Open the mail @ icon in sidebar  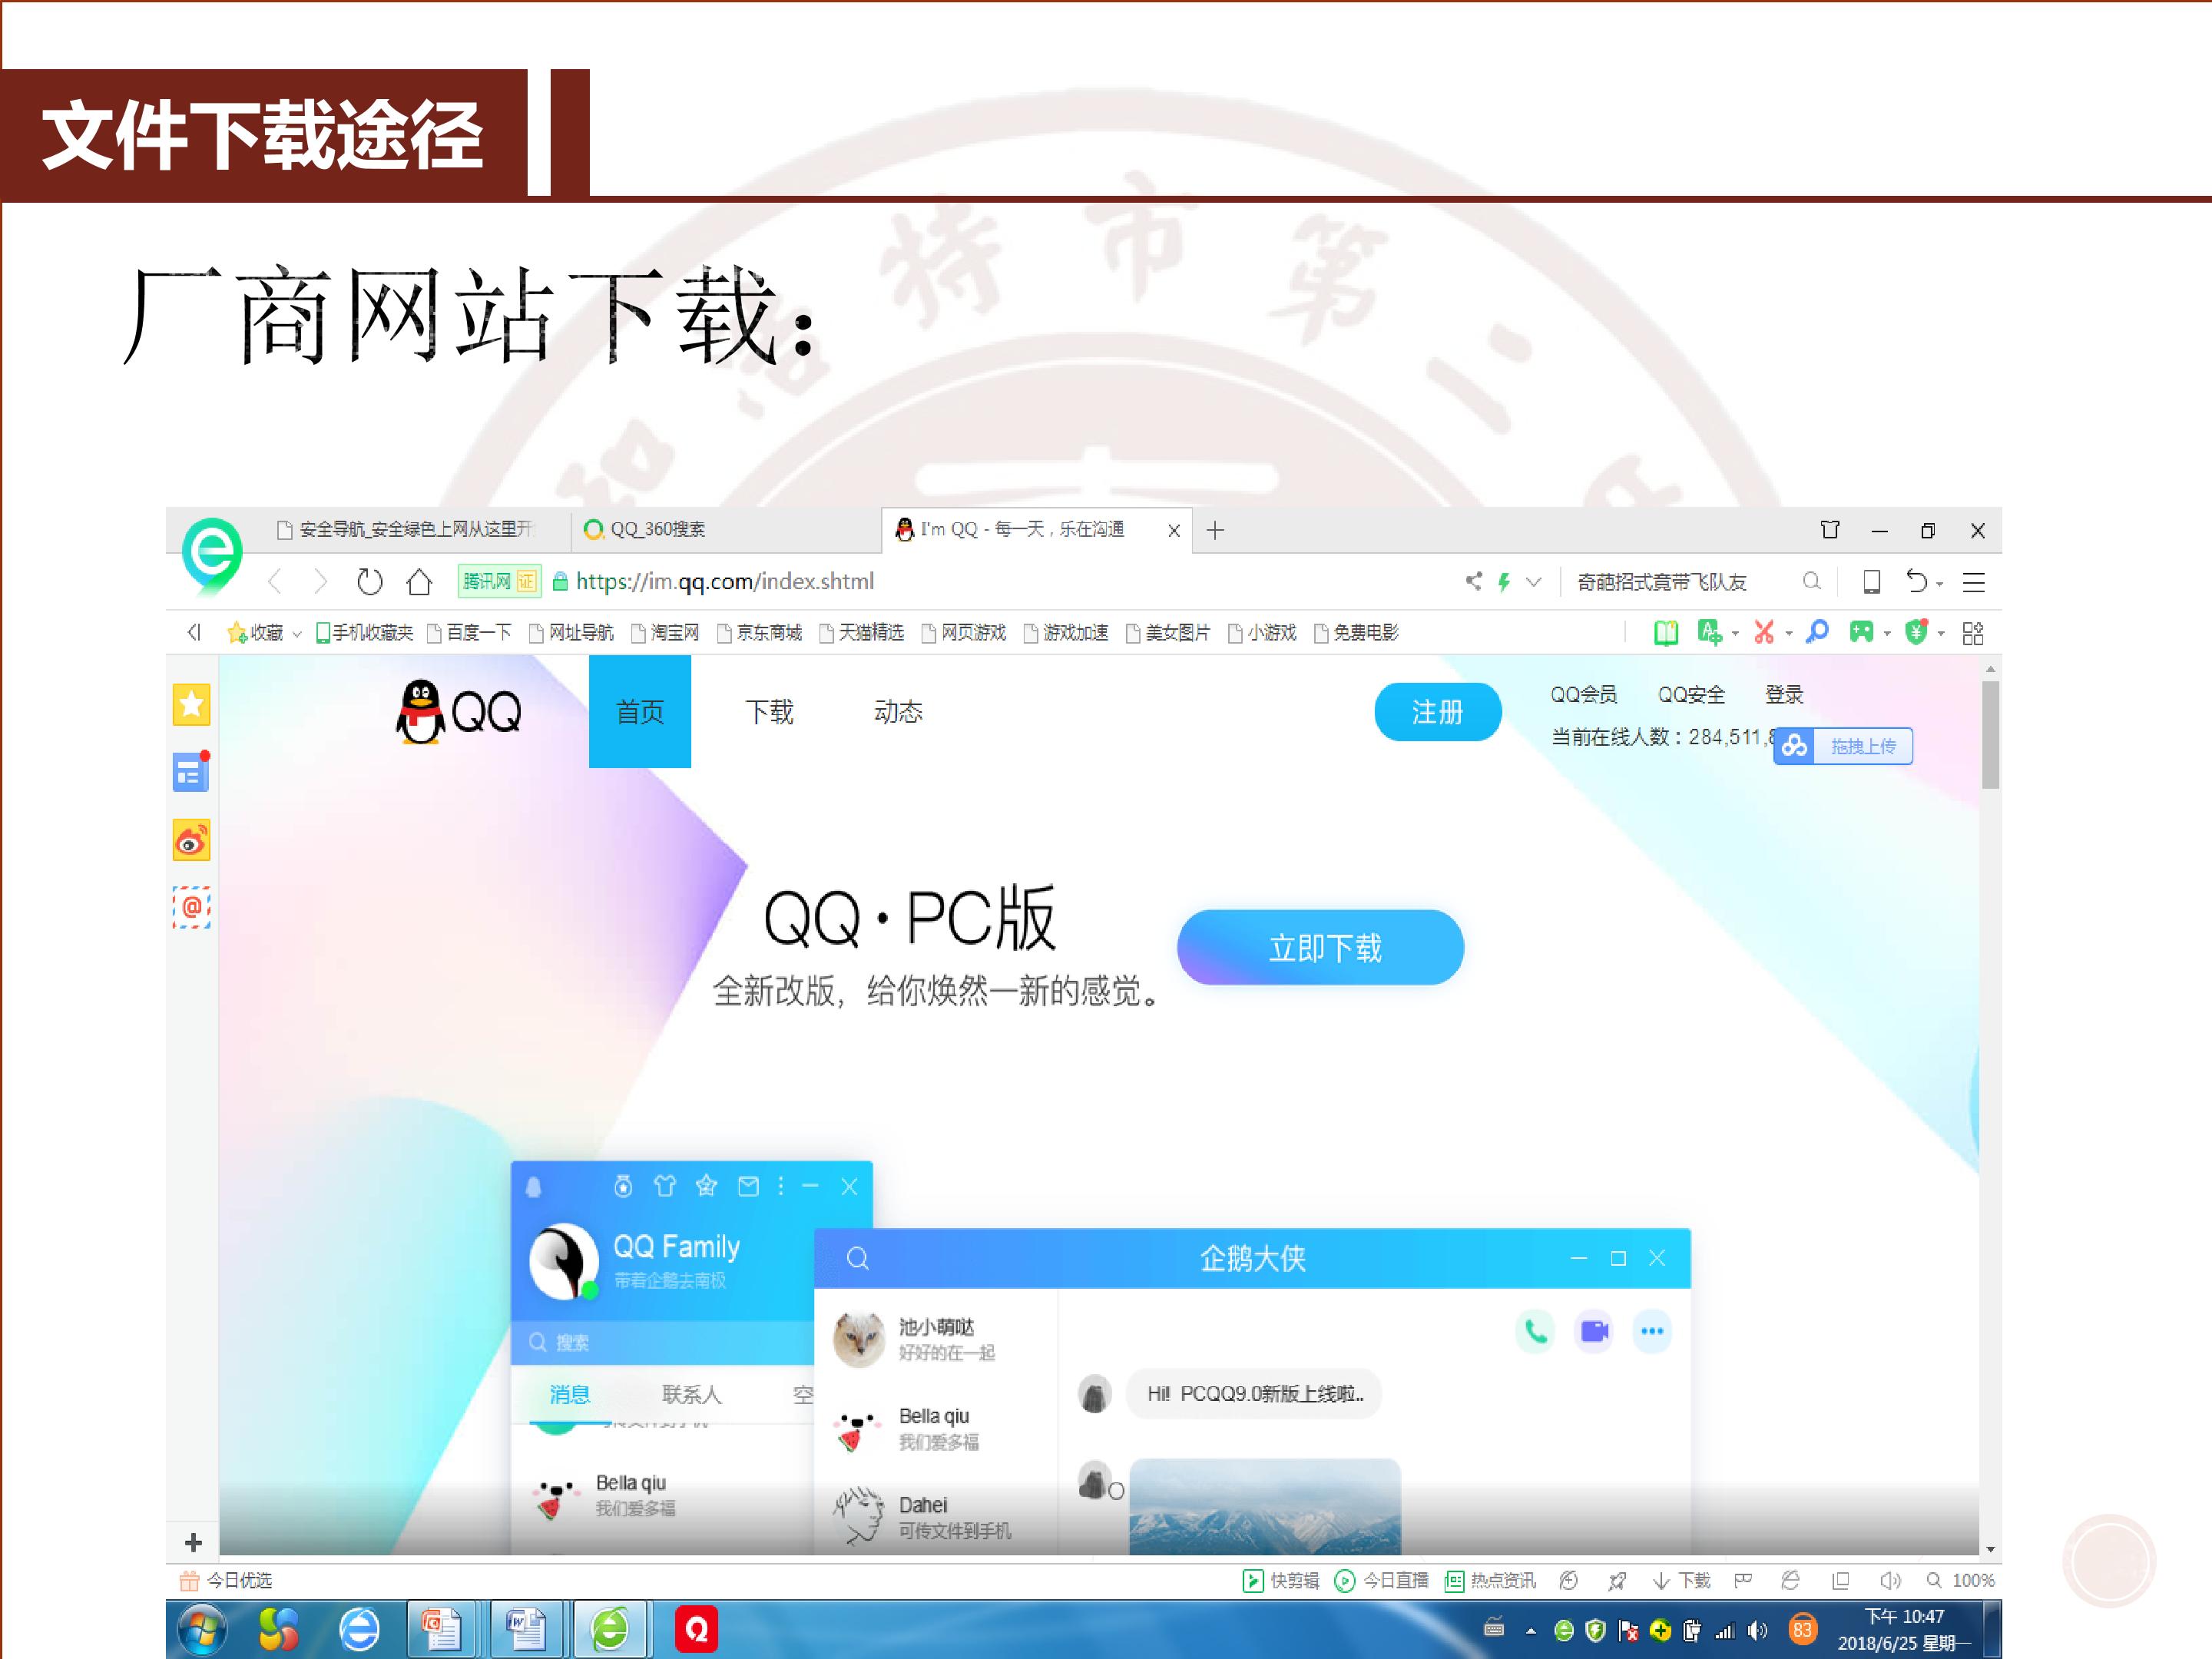coord(191,908)
